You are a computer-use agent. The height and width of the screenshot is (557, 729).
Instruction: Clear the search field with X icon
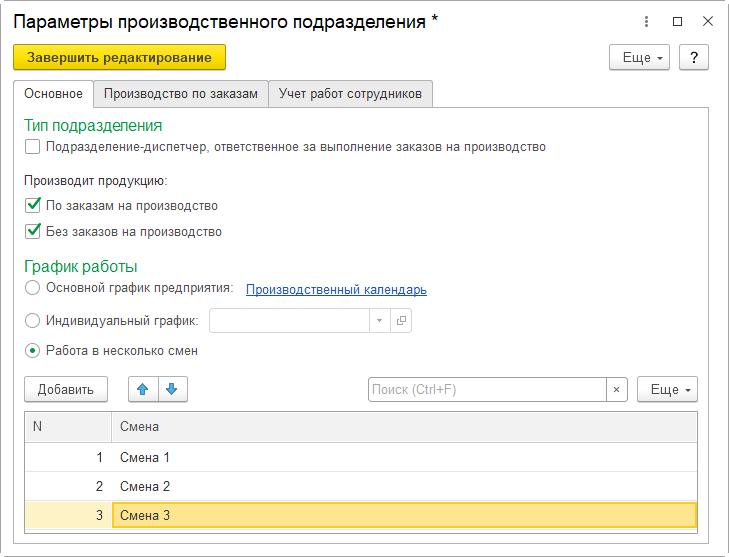point(617,390)
